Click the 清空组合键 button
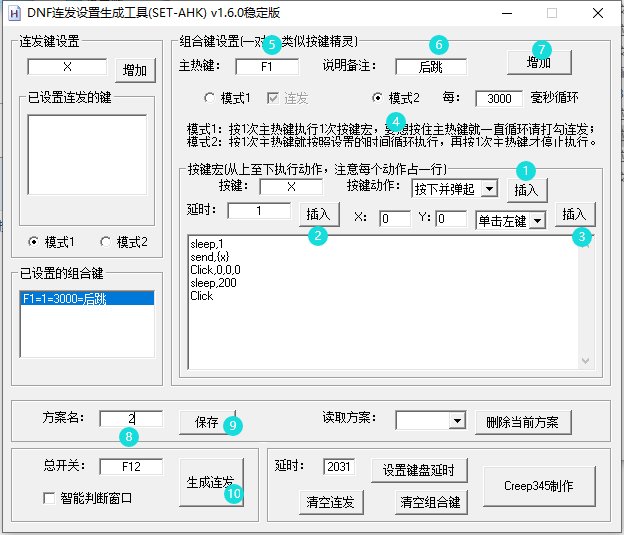This screenshot has height=535, width=624. [431, 502]
